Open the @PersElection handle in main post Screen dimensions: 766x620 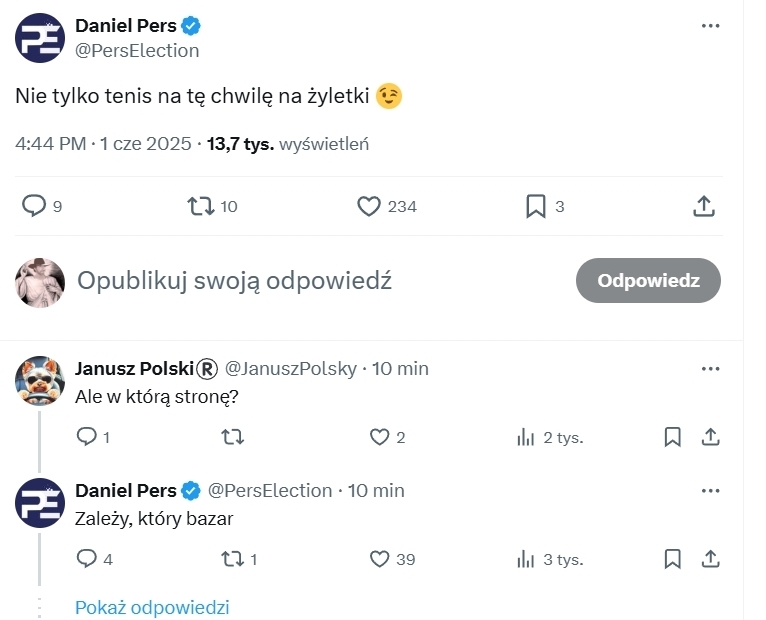coord(137,50)
